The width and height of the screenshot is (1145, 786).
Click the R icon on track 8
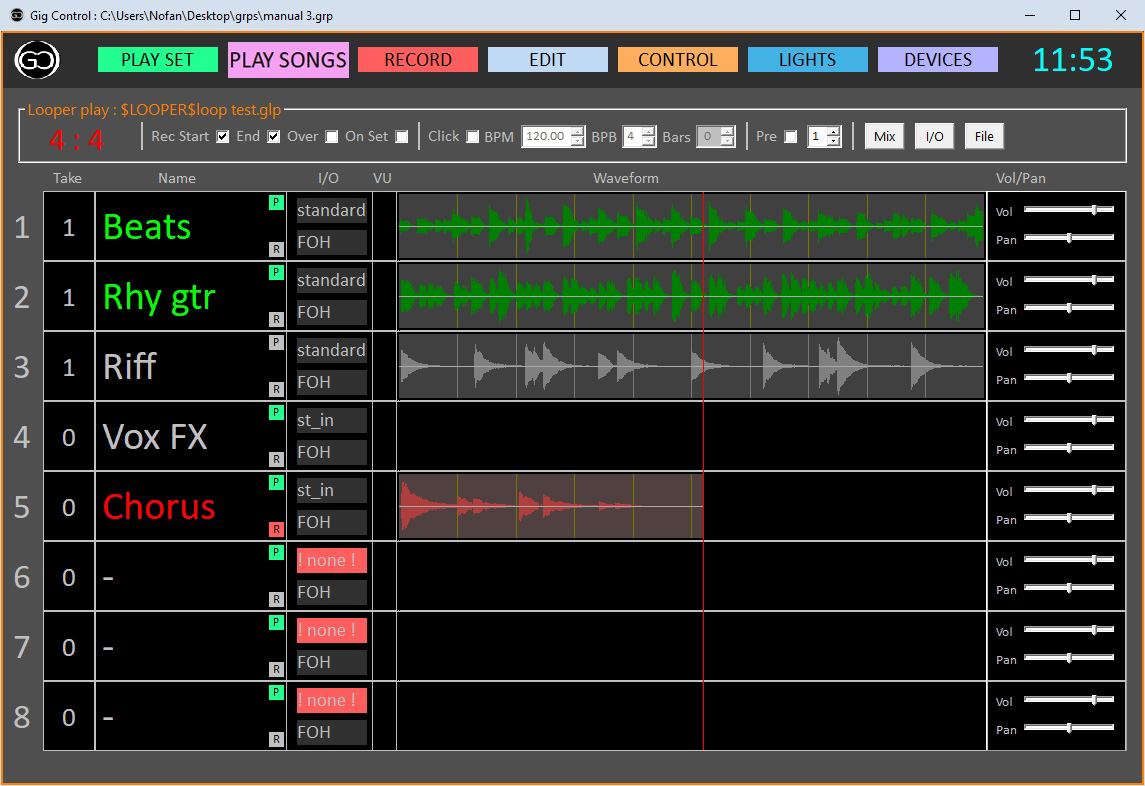(276, 740)
